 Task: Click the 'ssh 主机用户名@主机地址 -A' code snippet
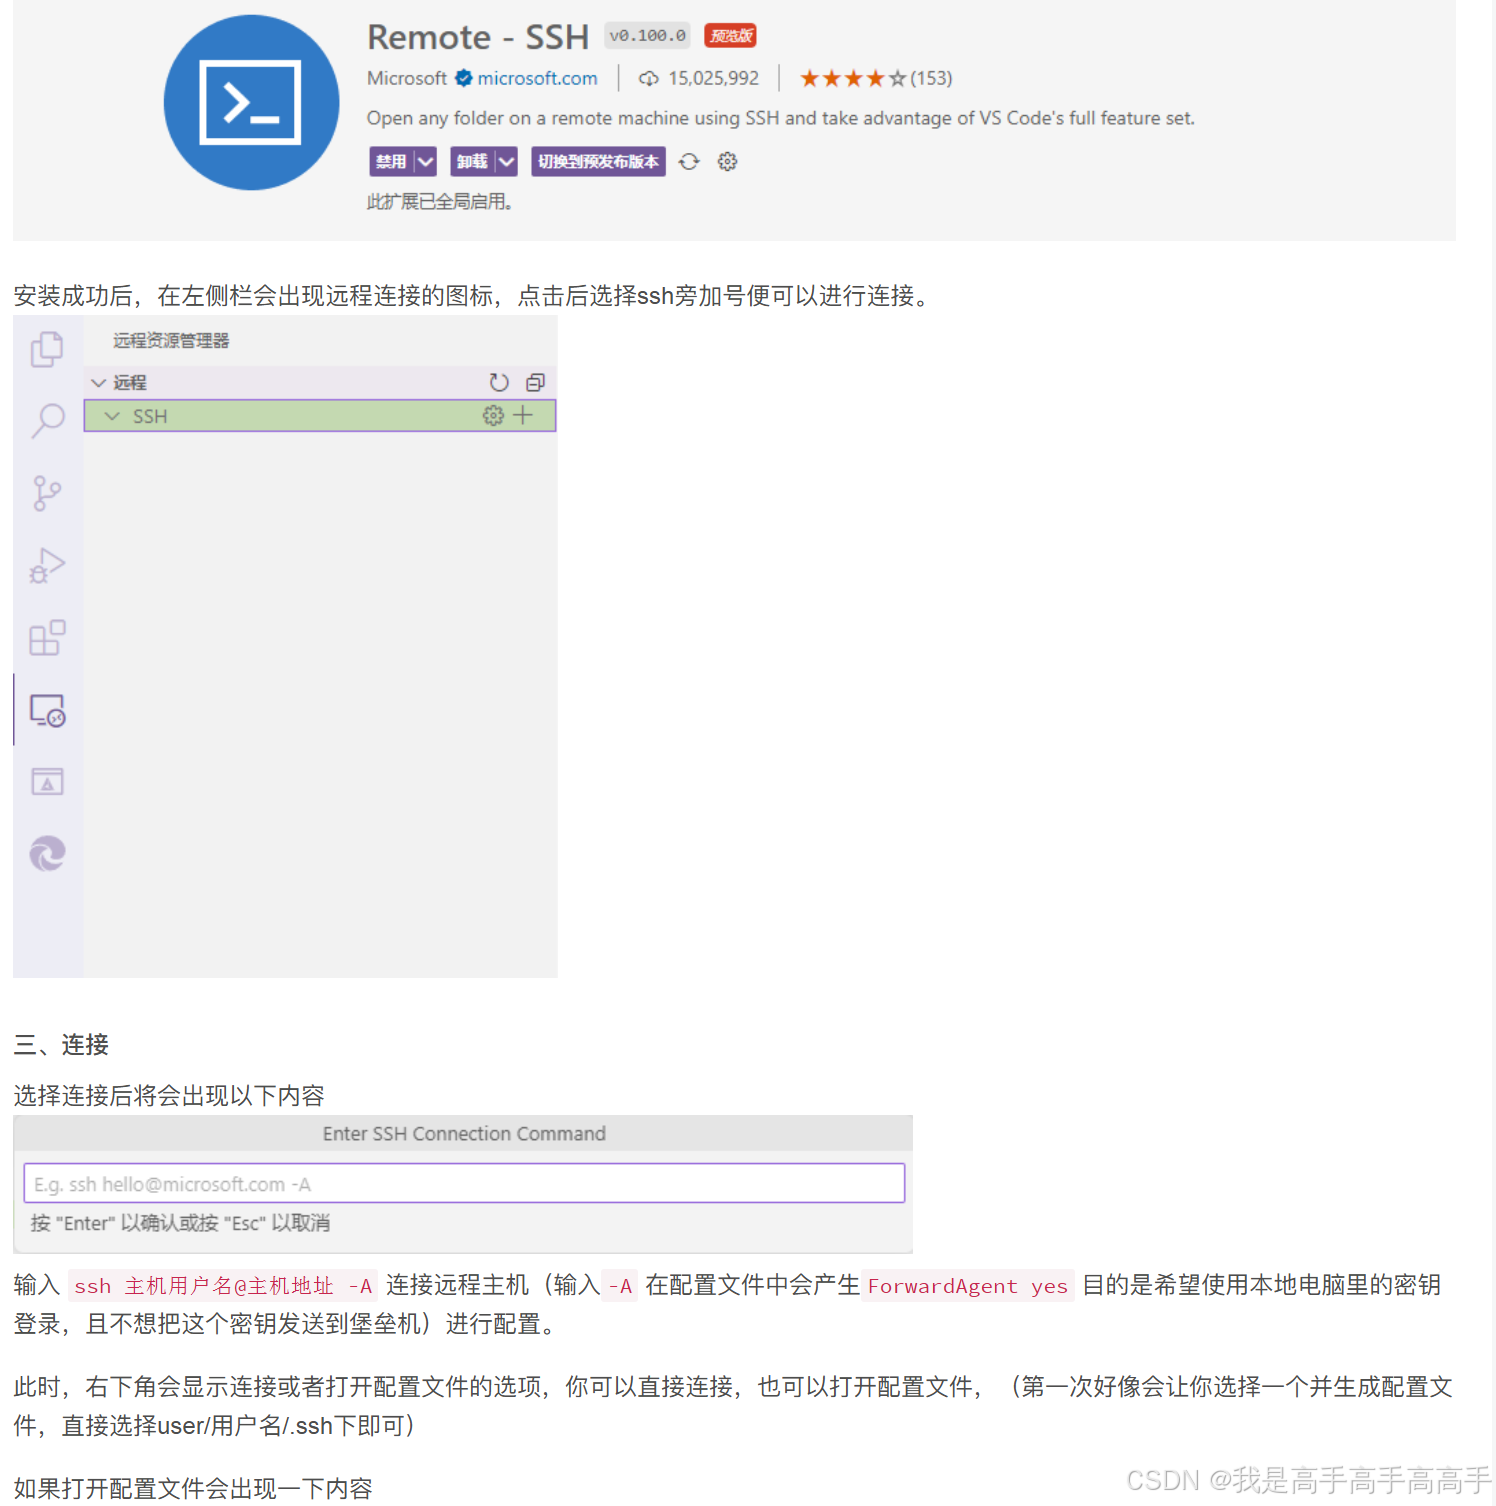tap(222, 1285)
